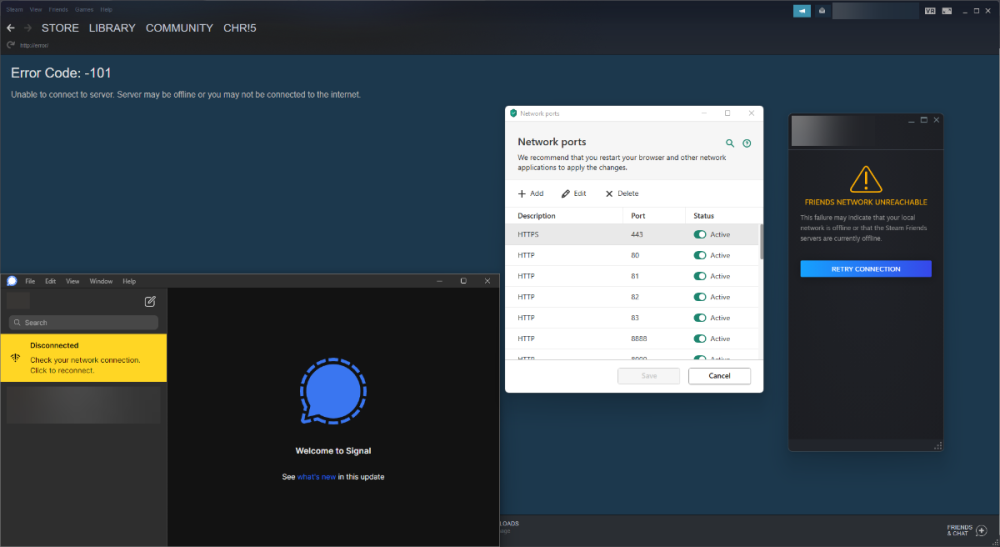
Task: Click the RETRY CONNECTION button
Action: pos(865,269)
